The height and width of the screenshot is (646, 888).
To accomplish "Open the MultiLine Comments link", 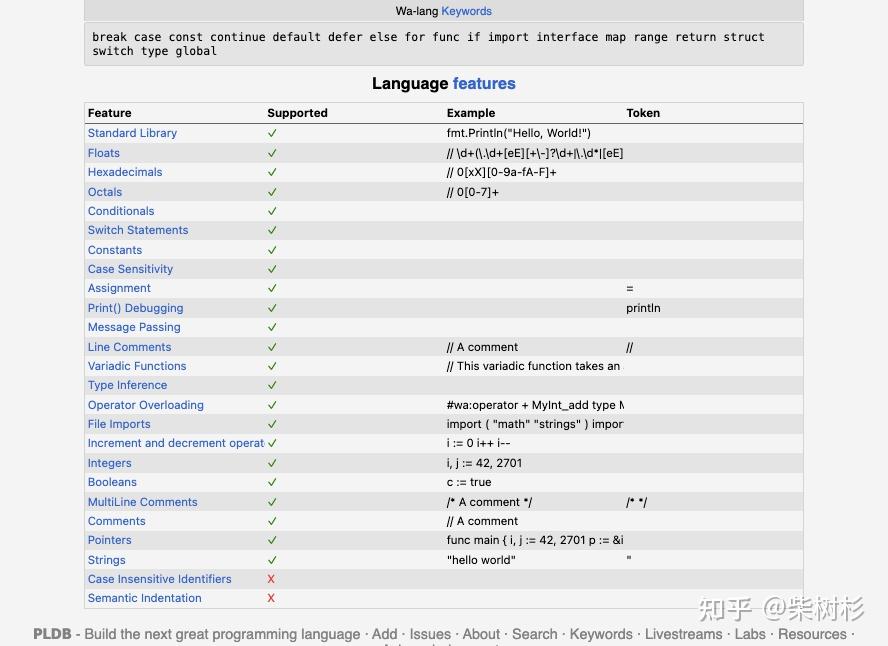I will click(x=143, y=502).
